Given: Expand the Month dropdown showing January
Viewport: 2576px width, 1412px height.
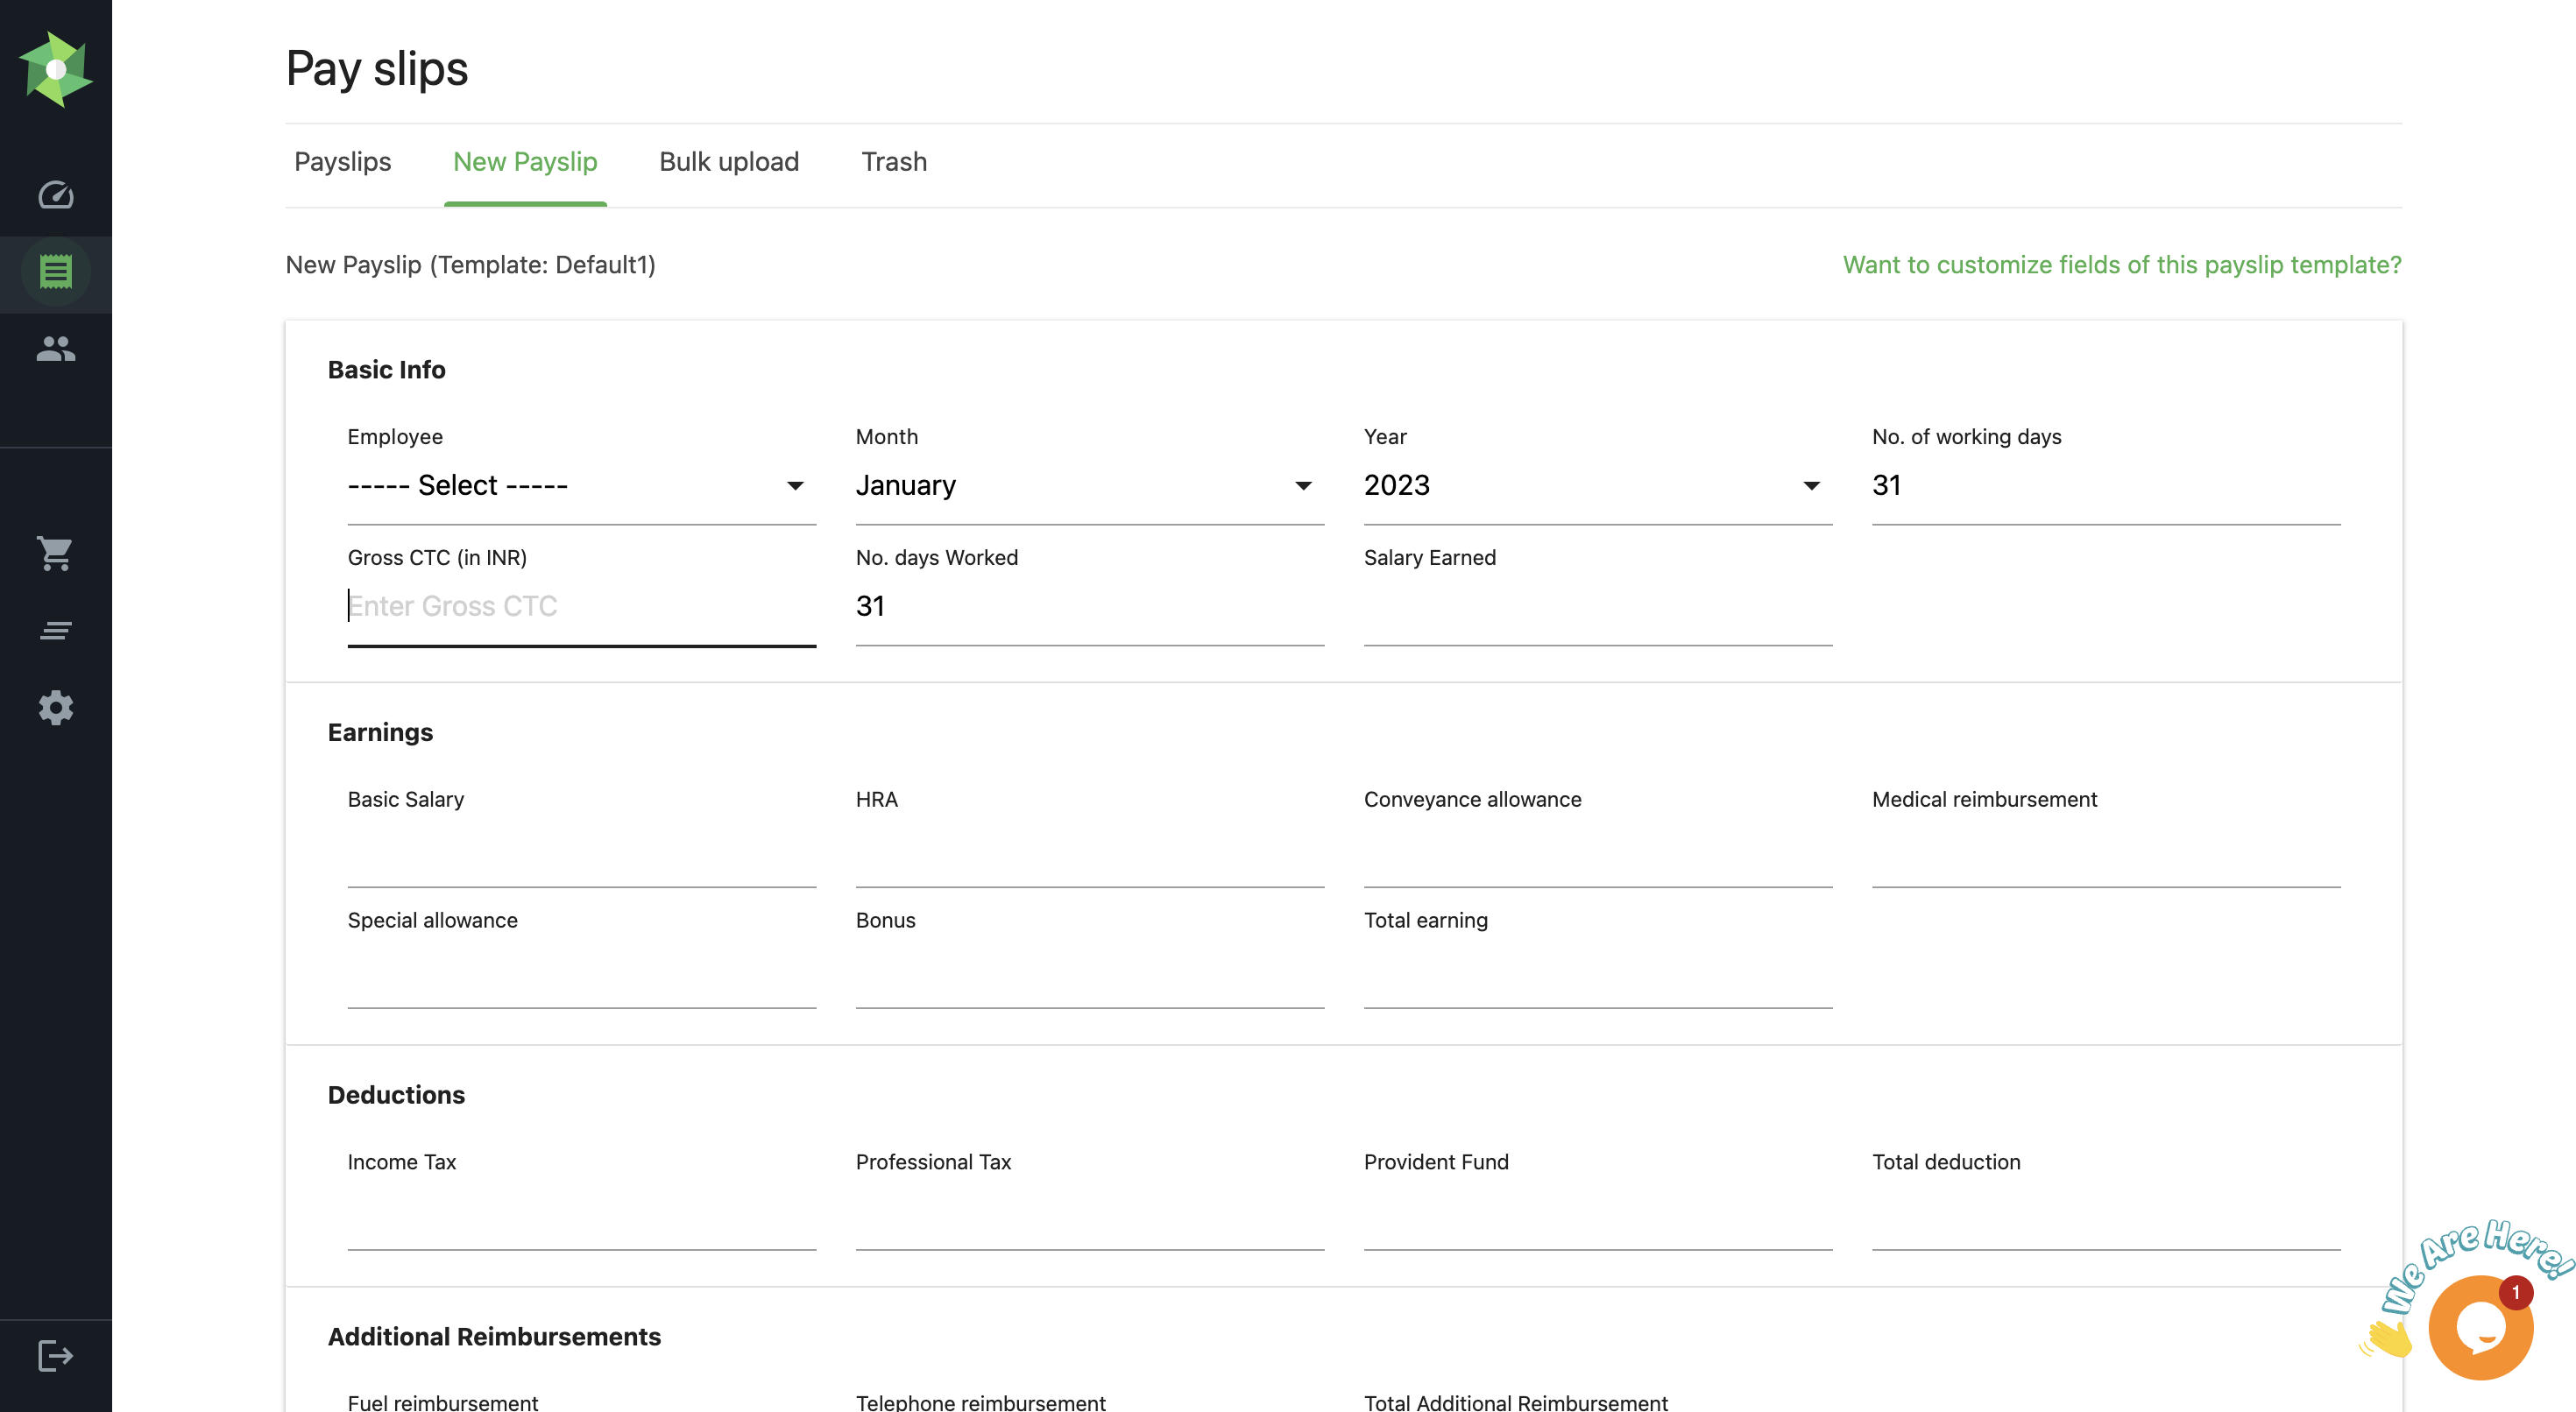Looking at the screenshot, I should coord(1089,486).
